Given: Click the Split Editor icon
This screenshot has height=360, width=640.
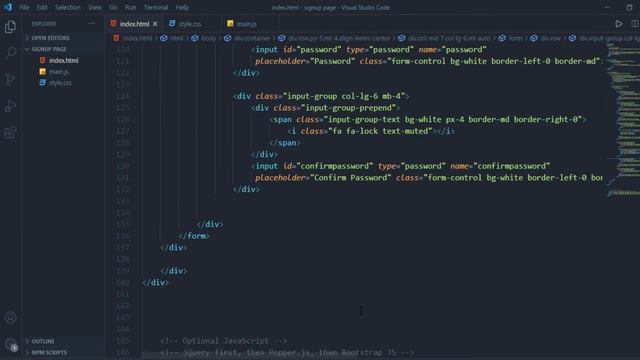Looking at the screenshot, I should [635, 24].
